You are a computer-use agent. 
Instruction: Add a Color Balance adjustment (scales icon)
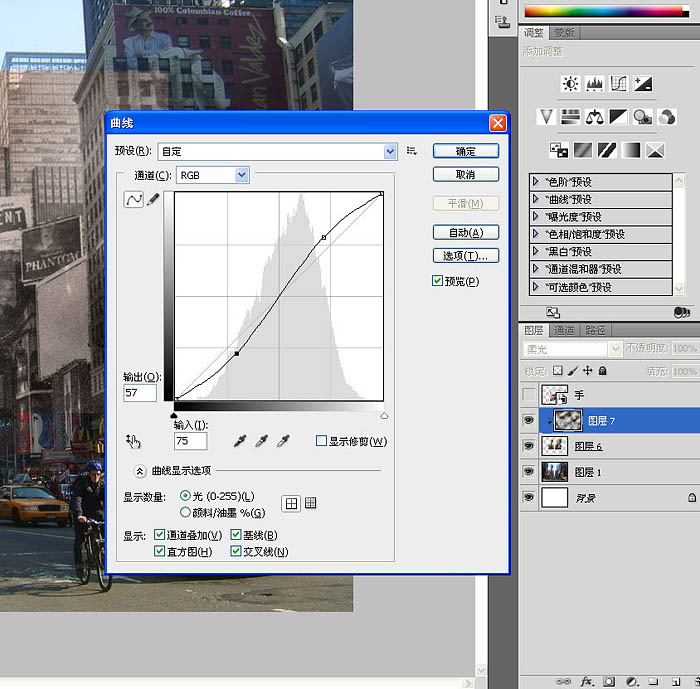tap(595, 117)
